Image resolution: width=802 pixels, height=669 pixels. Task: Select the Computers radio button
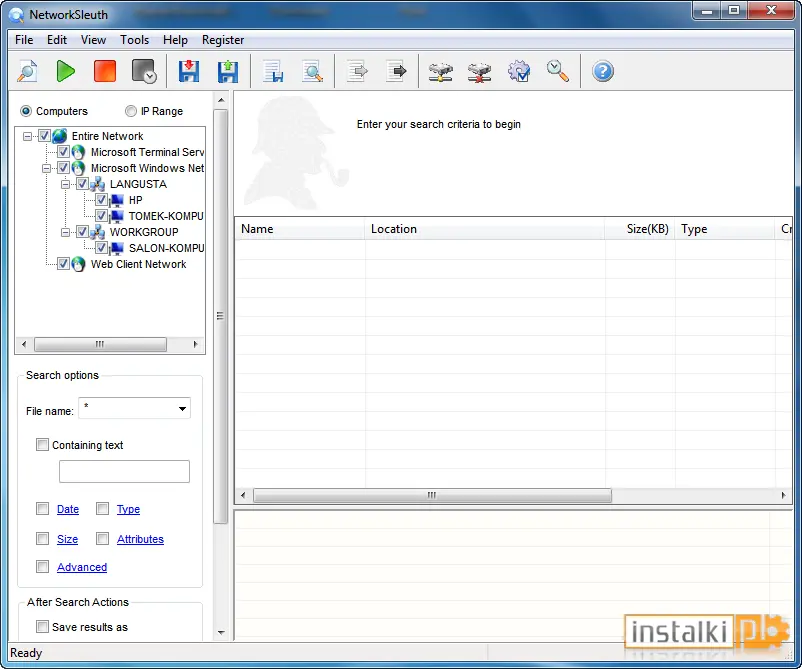(26, 111)
